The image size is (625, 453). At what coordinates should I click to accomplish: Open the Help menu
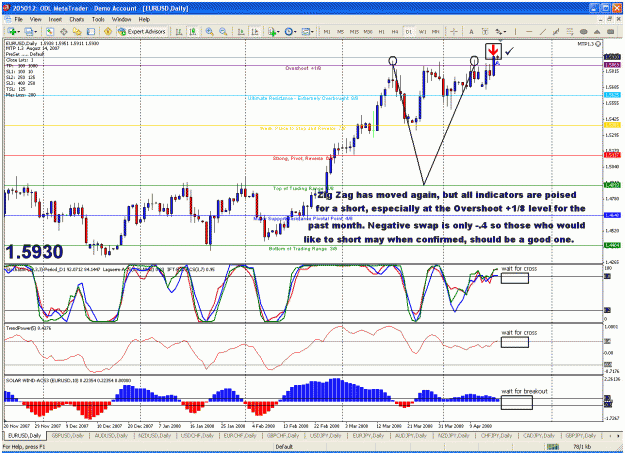(144, 19)
